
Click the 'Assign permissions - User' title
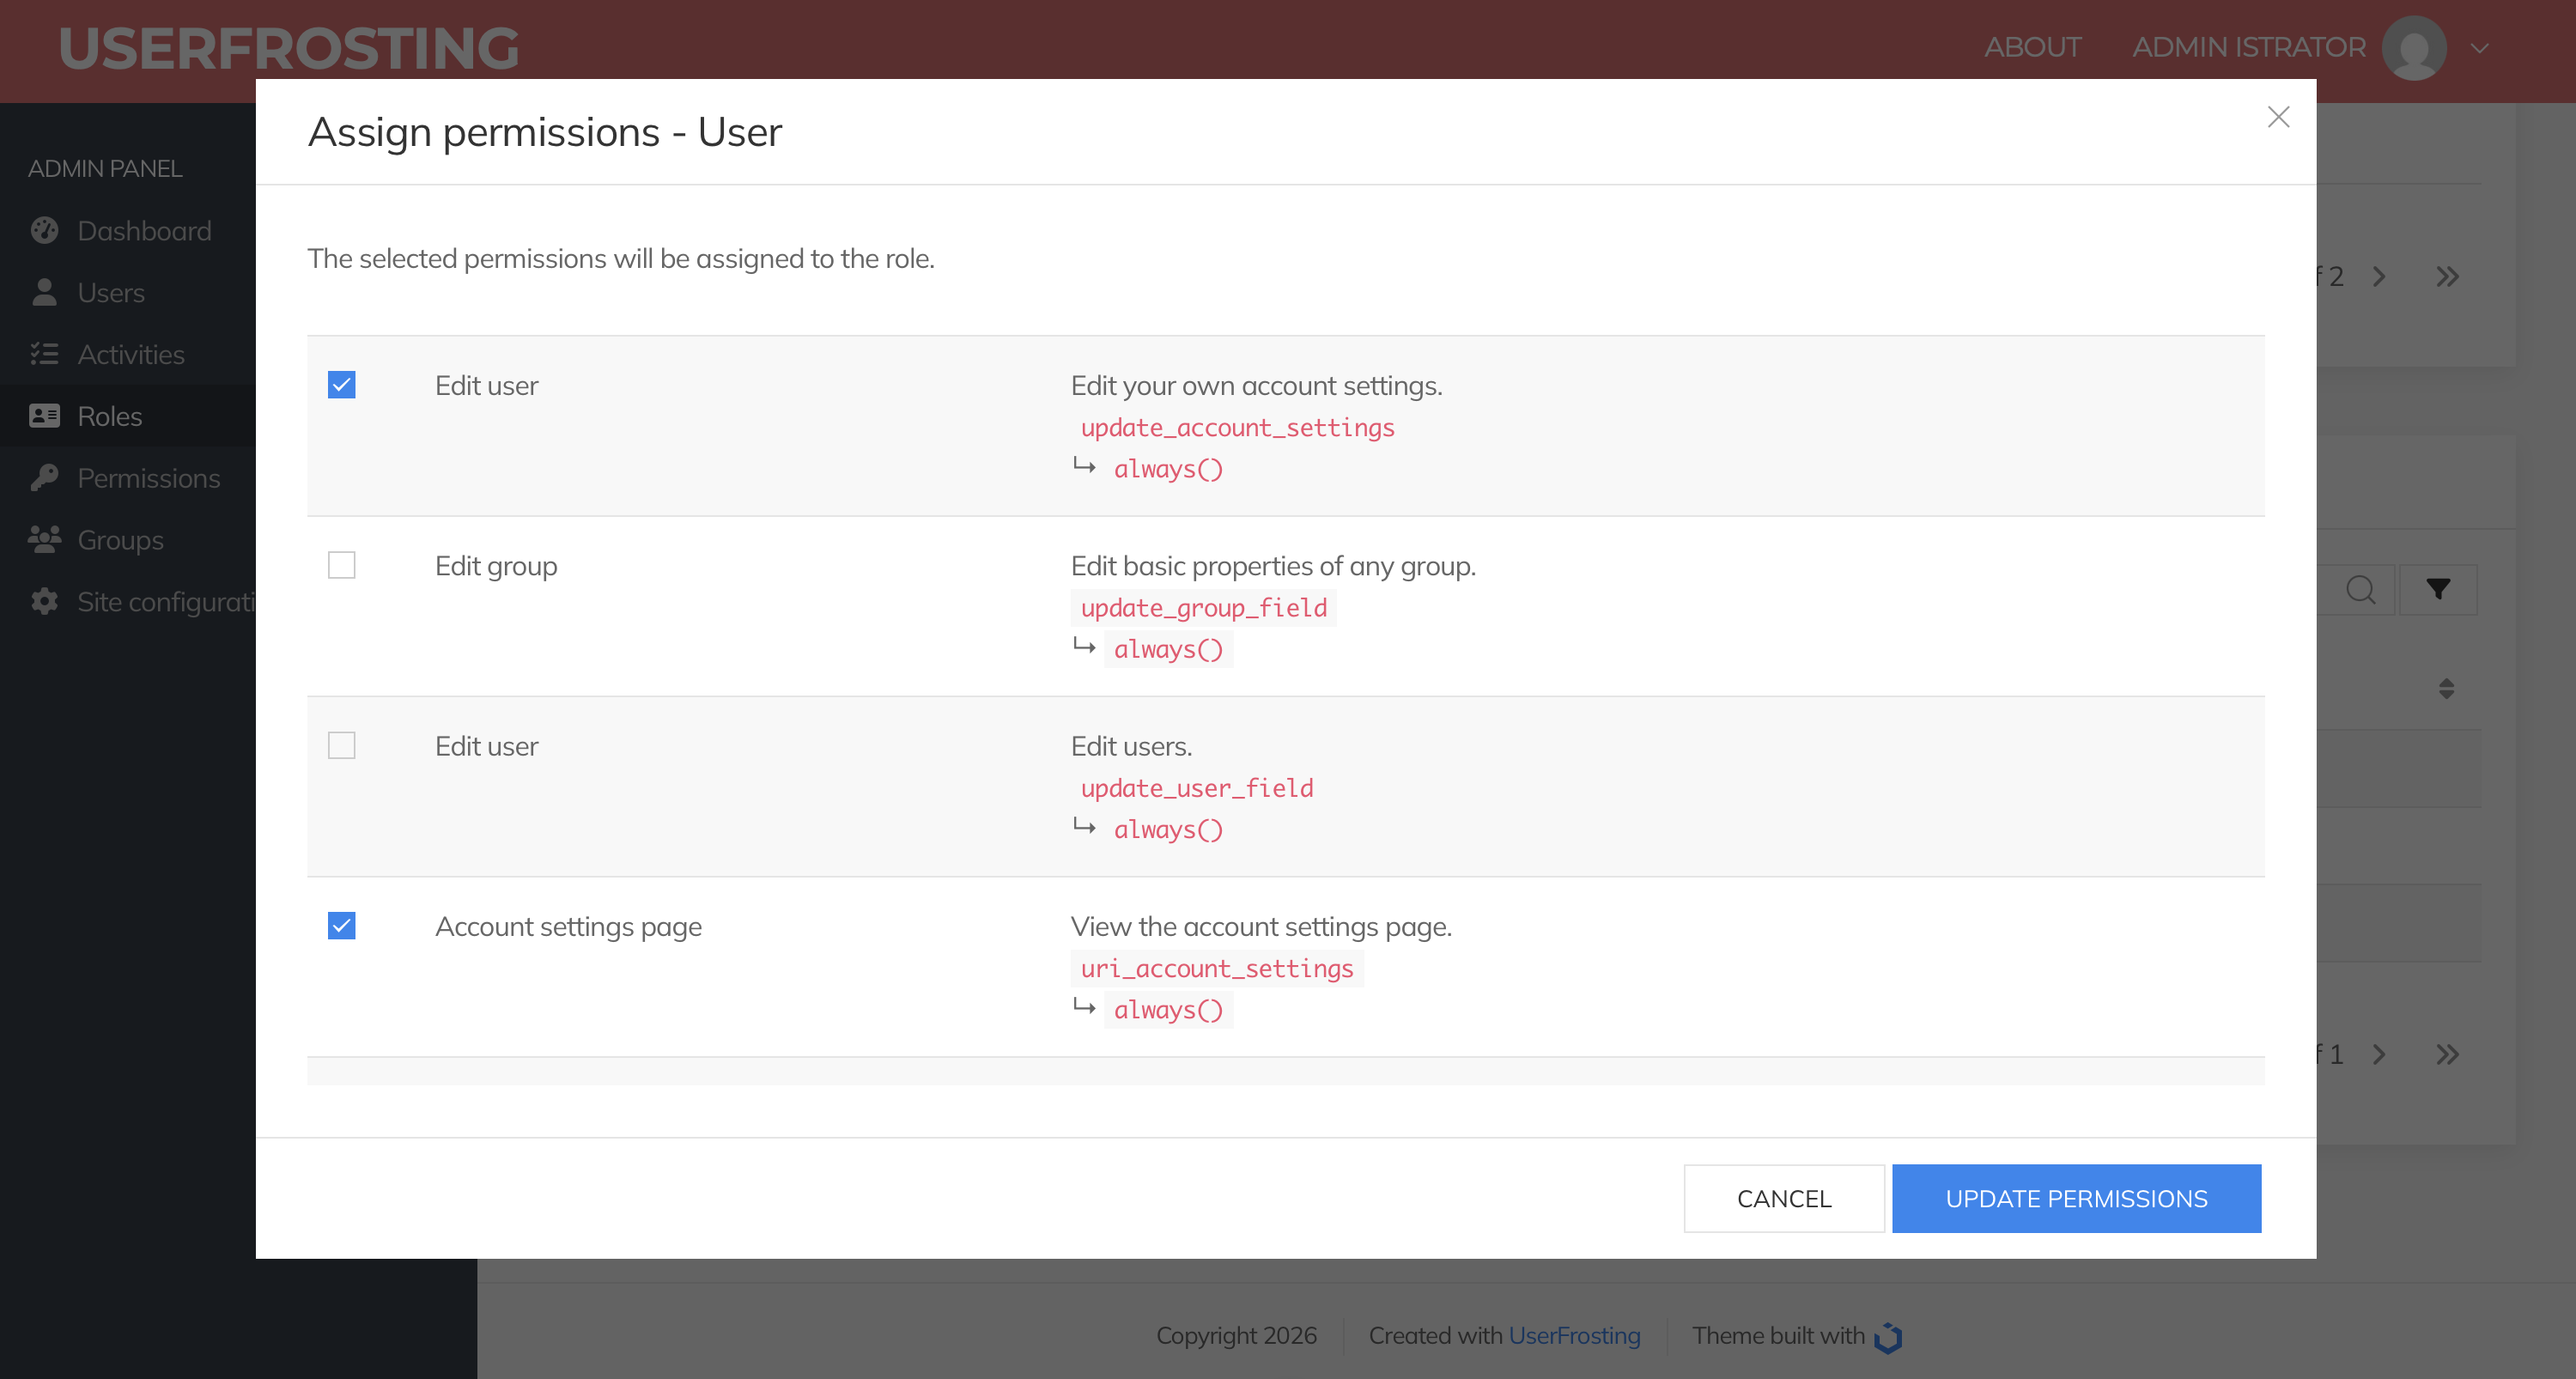[x=545, y=132]
